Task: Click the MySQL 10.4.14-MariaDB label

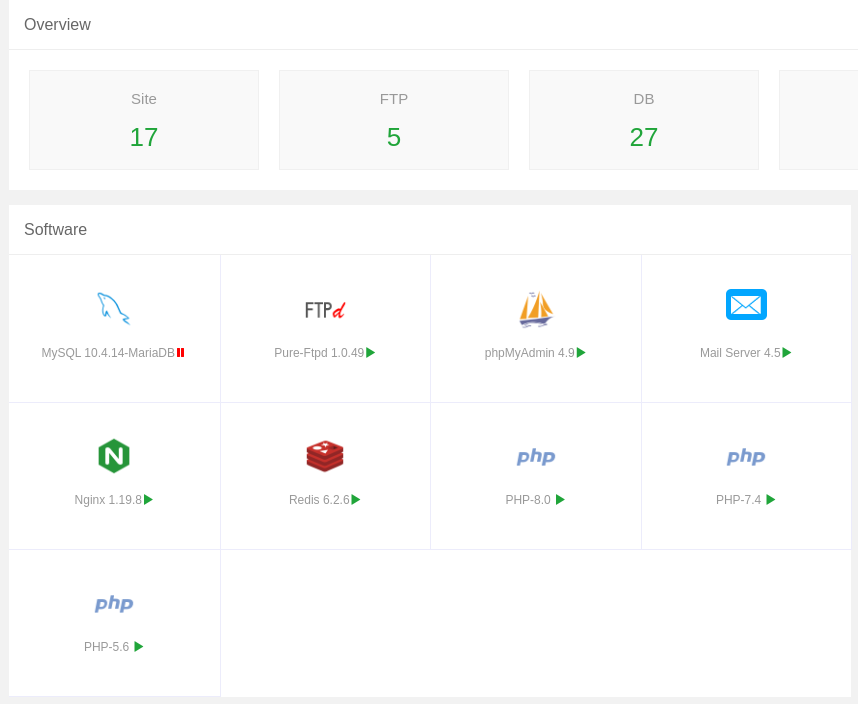Action: pyautogui.click(x=108, y=353)
